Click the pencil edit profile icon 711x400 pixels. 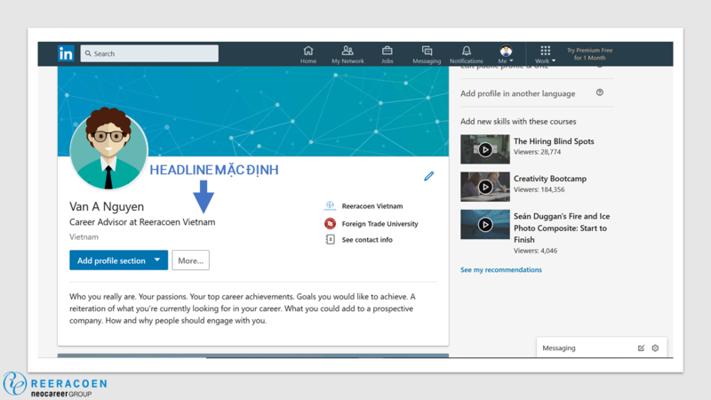coord(429,176)
